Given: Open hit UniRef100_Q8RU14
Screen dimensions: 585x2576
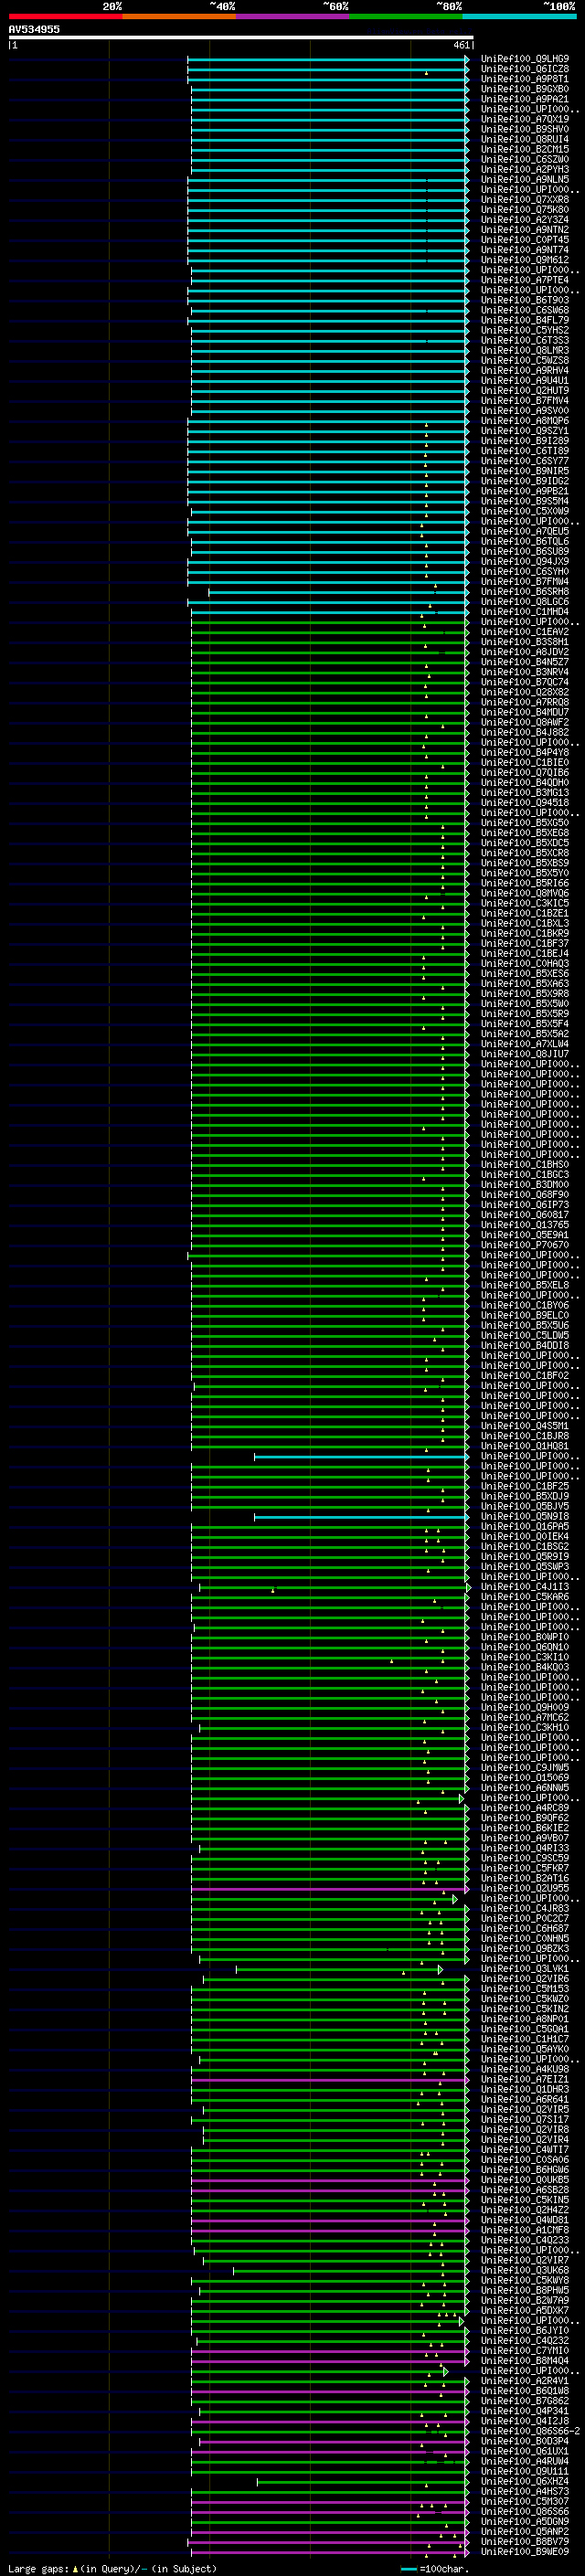Looking at the screenshot, I should click(x=525, y=139).
